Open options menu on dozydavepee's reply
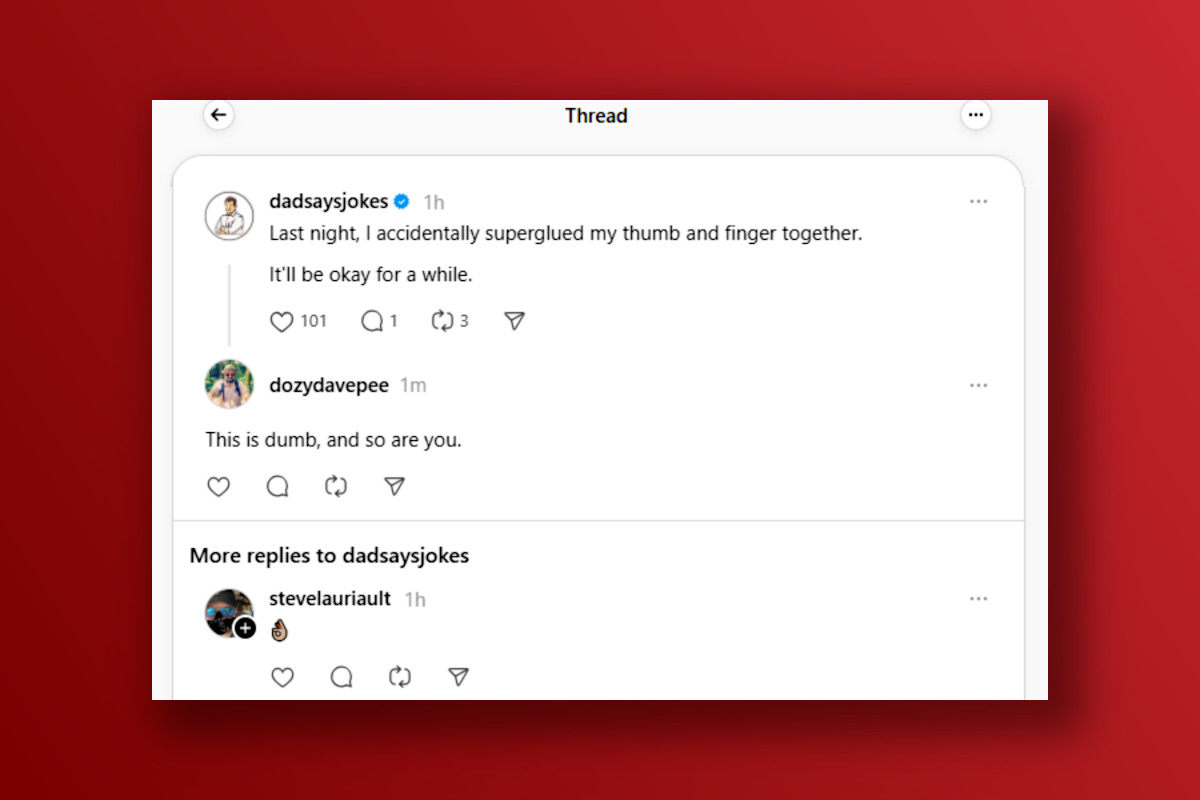1200x800 pixels. pyautogui.click(x=978, y=385)
